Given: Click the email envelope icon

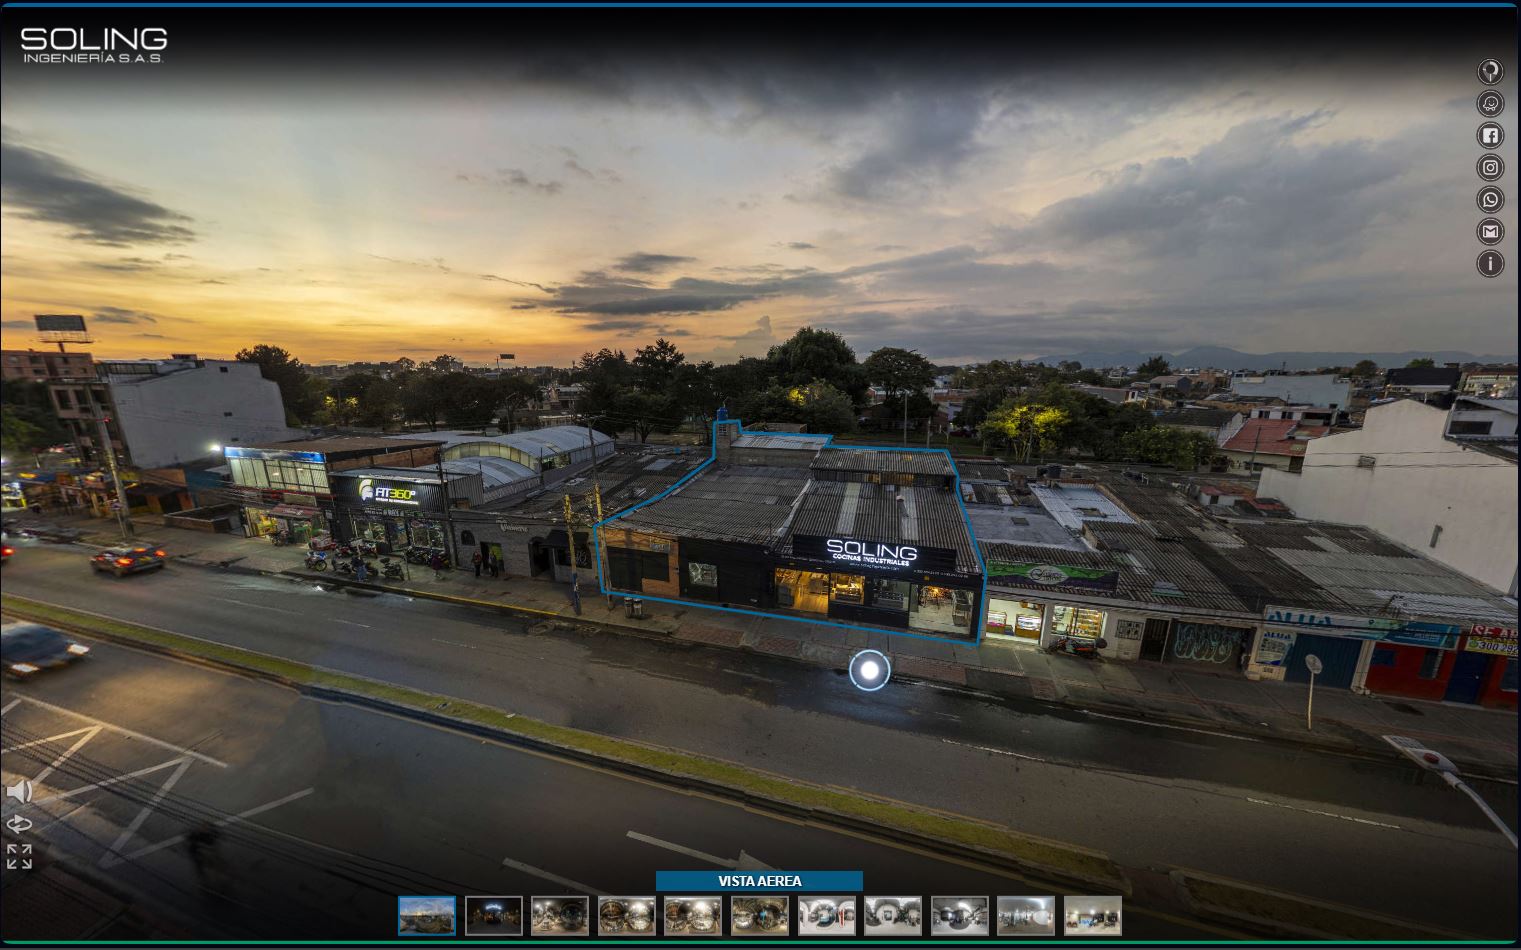Looking at the screenshot, I should pos(1490,232).
